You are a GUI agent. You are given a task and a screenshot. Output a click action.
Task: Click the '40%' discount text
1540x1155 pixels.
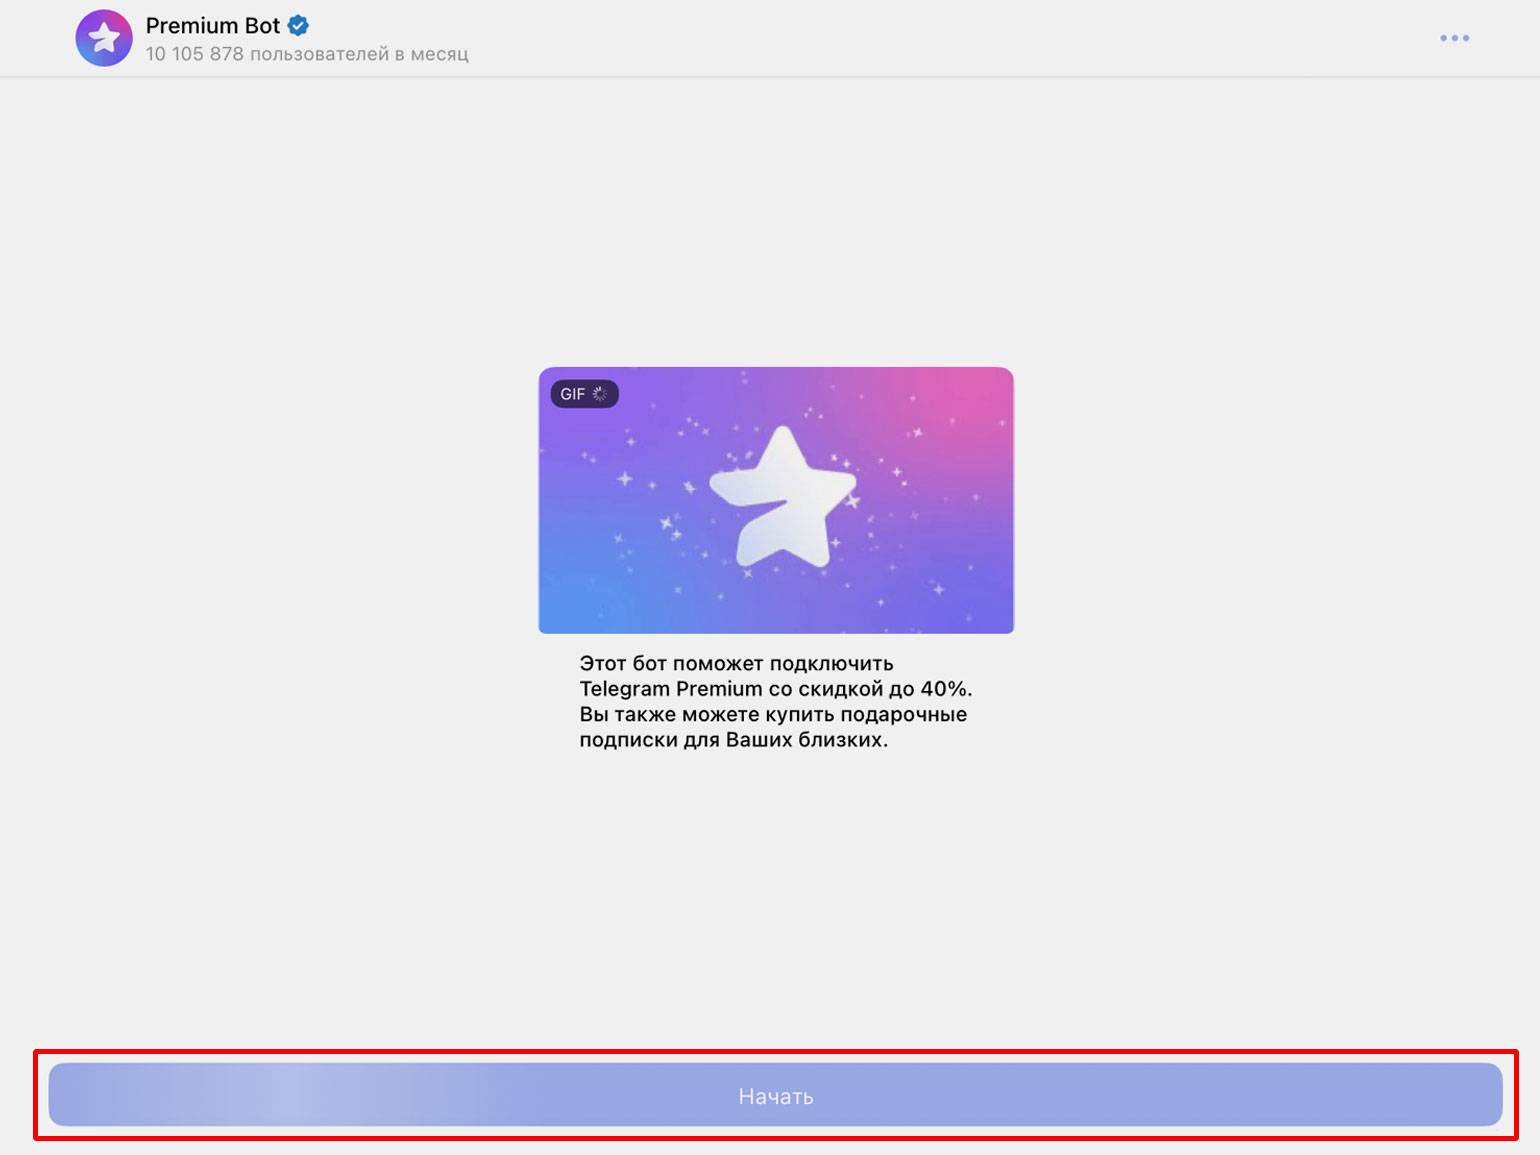pyautogui.click(x=944, y=689)
